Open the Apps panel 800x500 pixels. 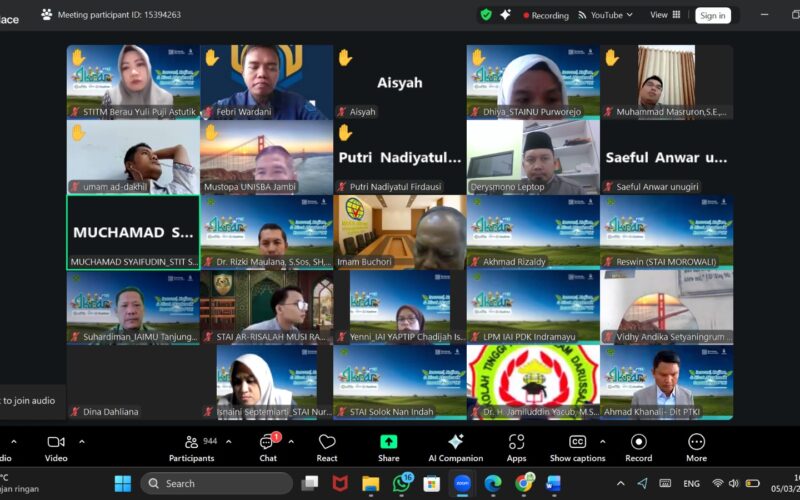(516, 446)
